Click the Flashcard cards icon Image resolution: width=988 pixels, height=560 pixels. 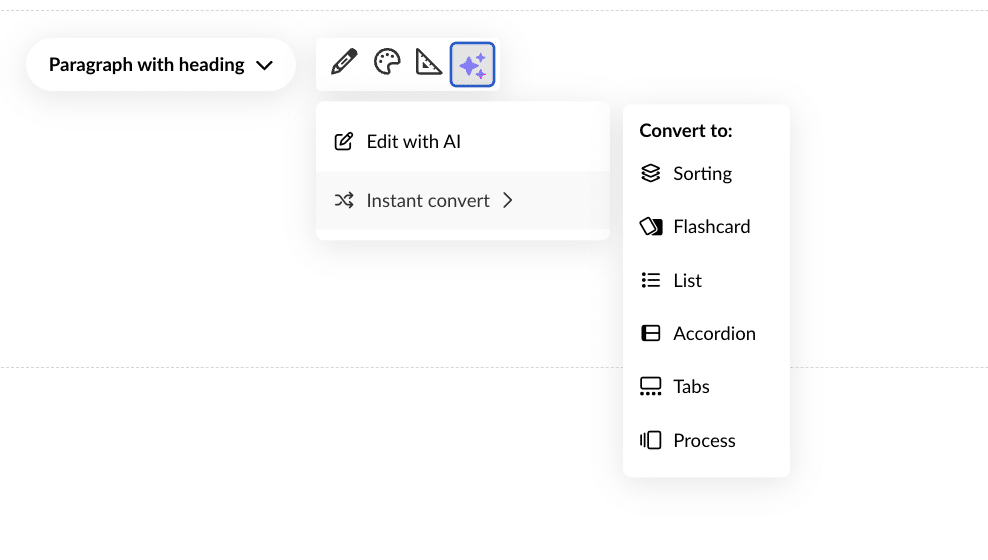click(x=651, y=227)
